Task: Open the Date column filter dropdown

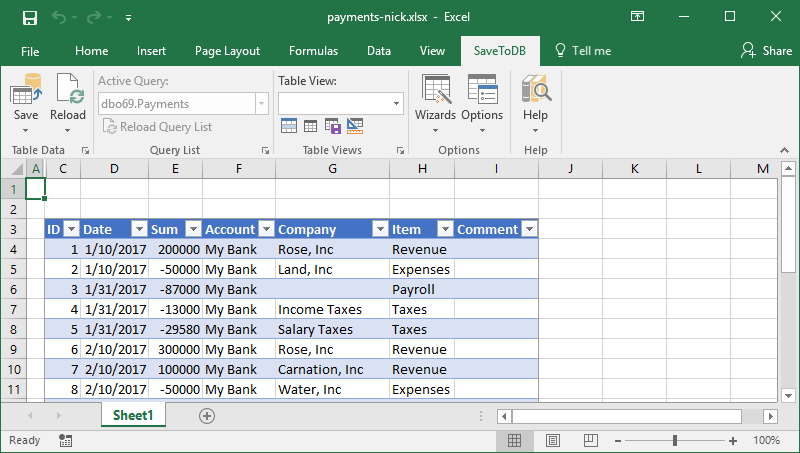Action: click(x=139, y=229)
